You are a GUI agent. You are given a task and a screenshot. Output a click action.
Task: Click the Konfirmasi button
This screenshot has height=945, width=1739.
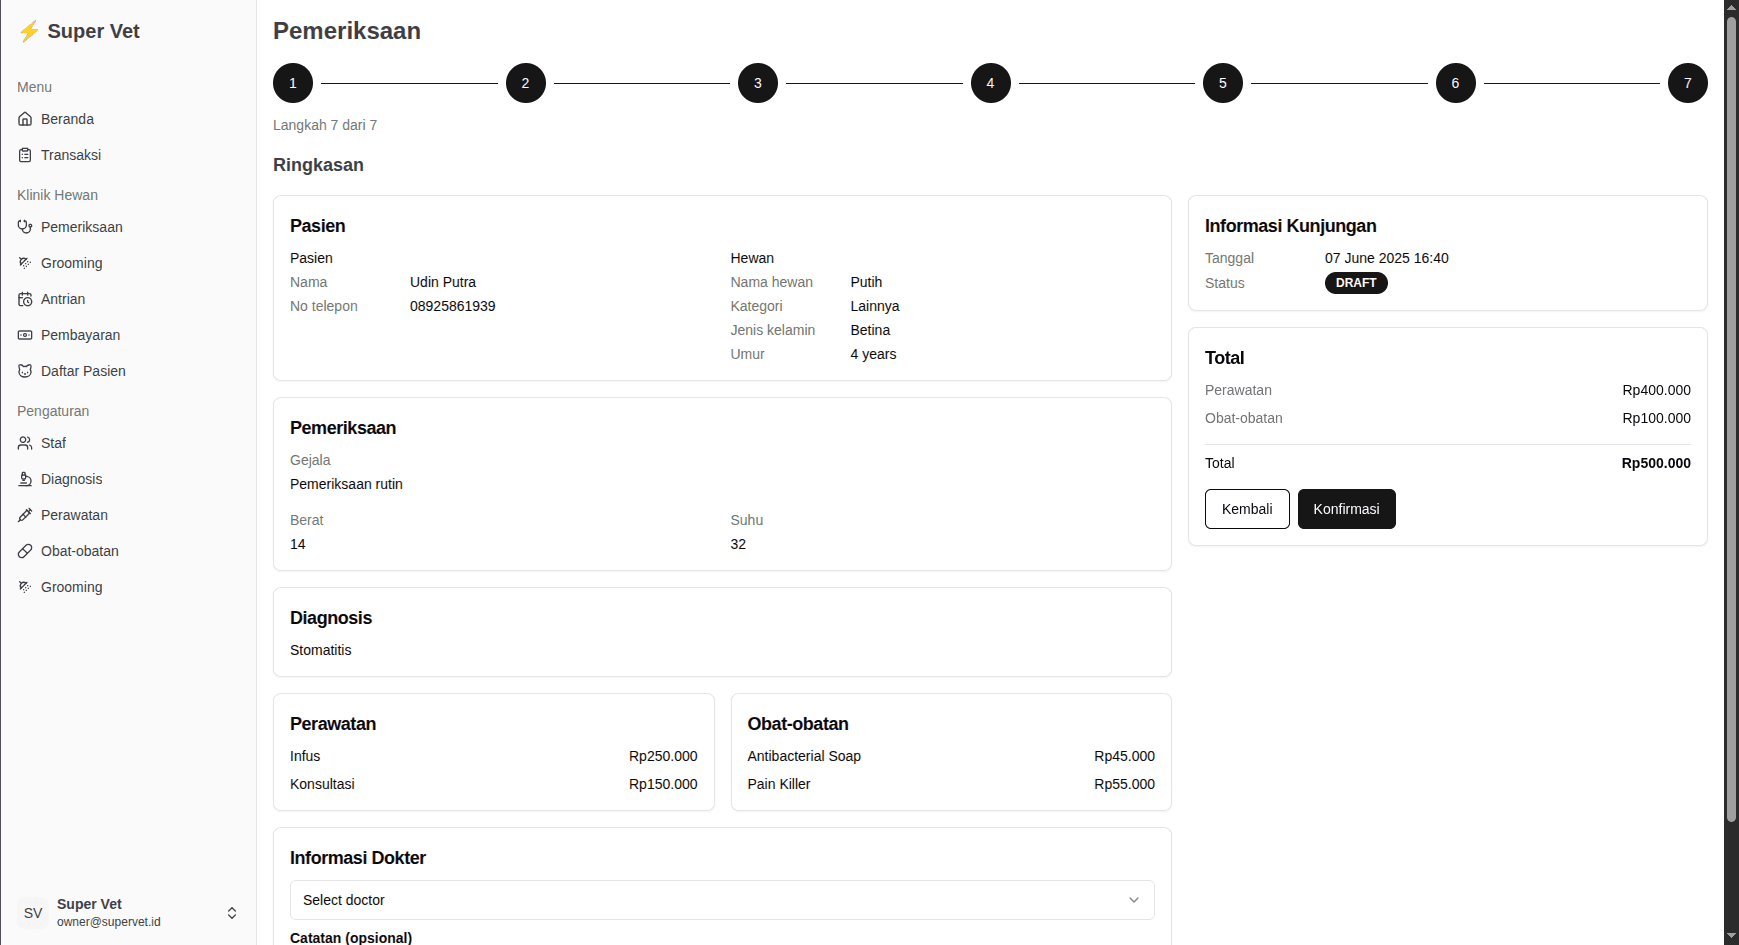coord(1346,509)
